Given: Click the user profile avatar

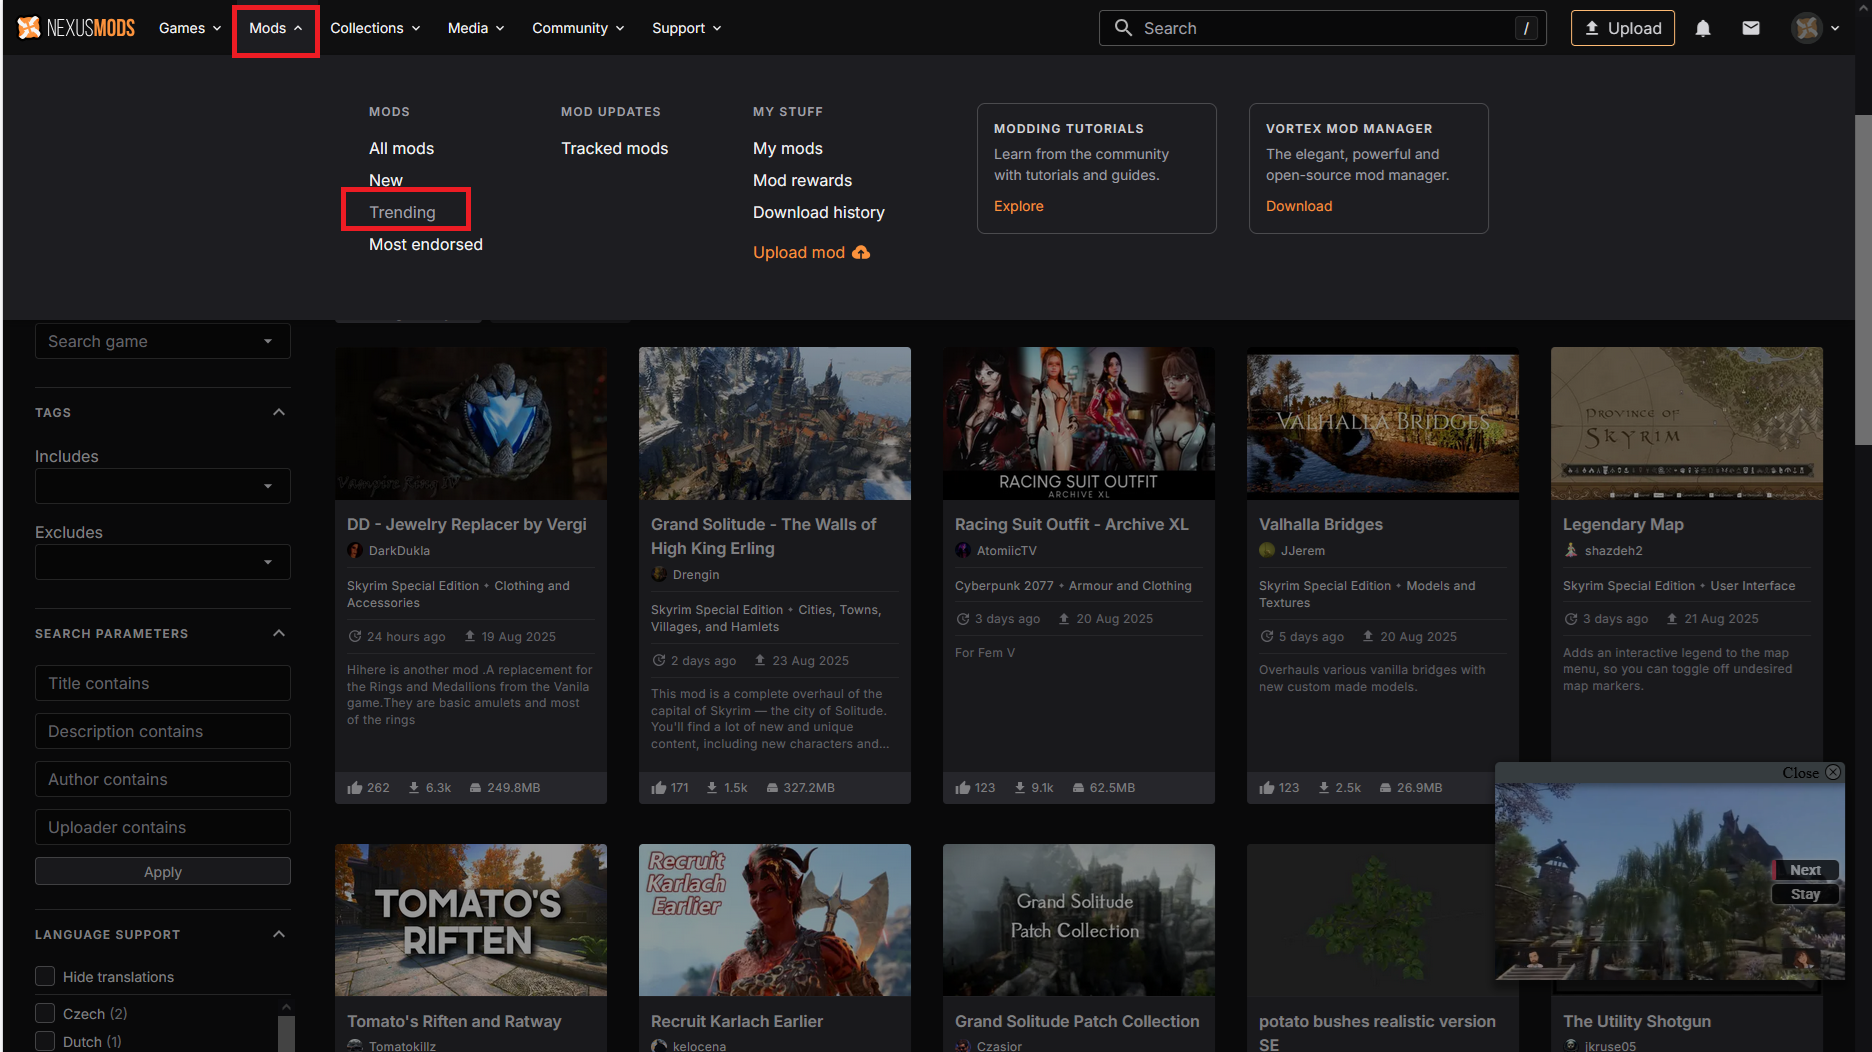Looking at the screenshot, I should [1806, 28].
